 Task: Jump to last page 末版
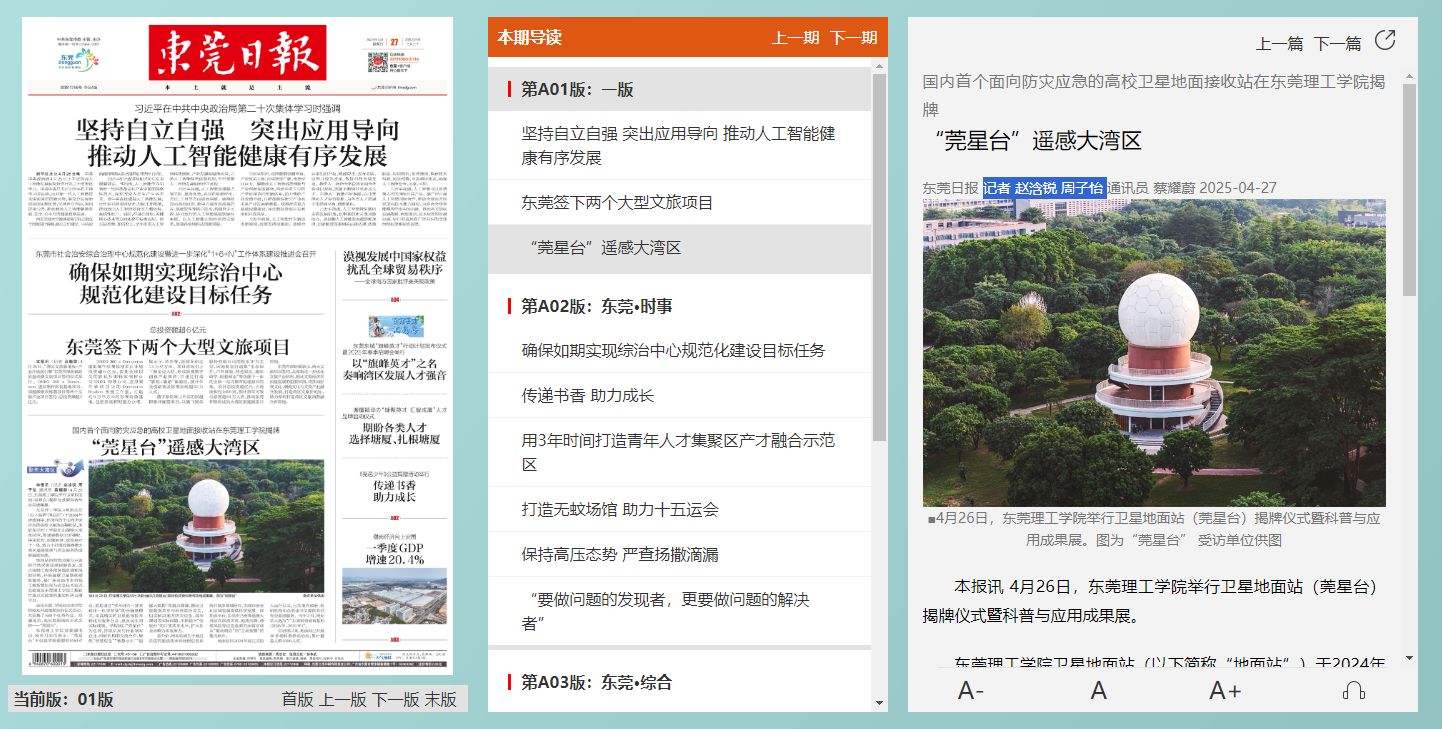tap(440, 699)
